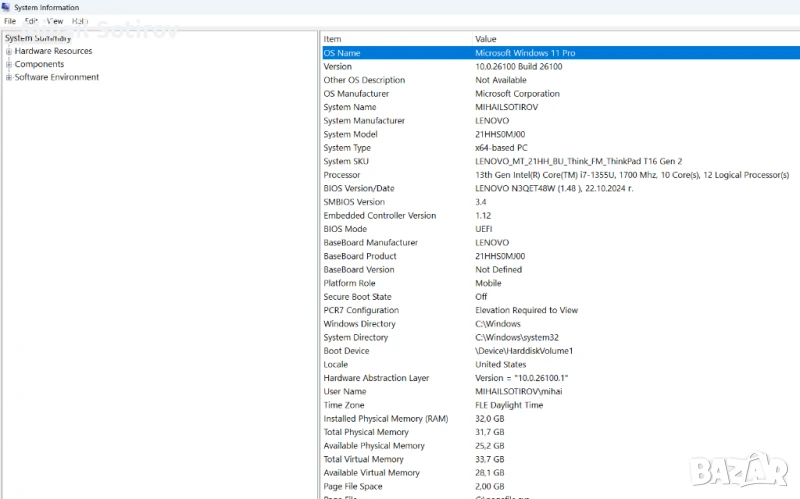Open the View menu
Viewport: 800px width, 499px height.
tap(55, 21)
